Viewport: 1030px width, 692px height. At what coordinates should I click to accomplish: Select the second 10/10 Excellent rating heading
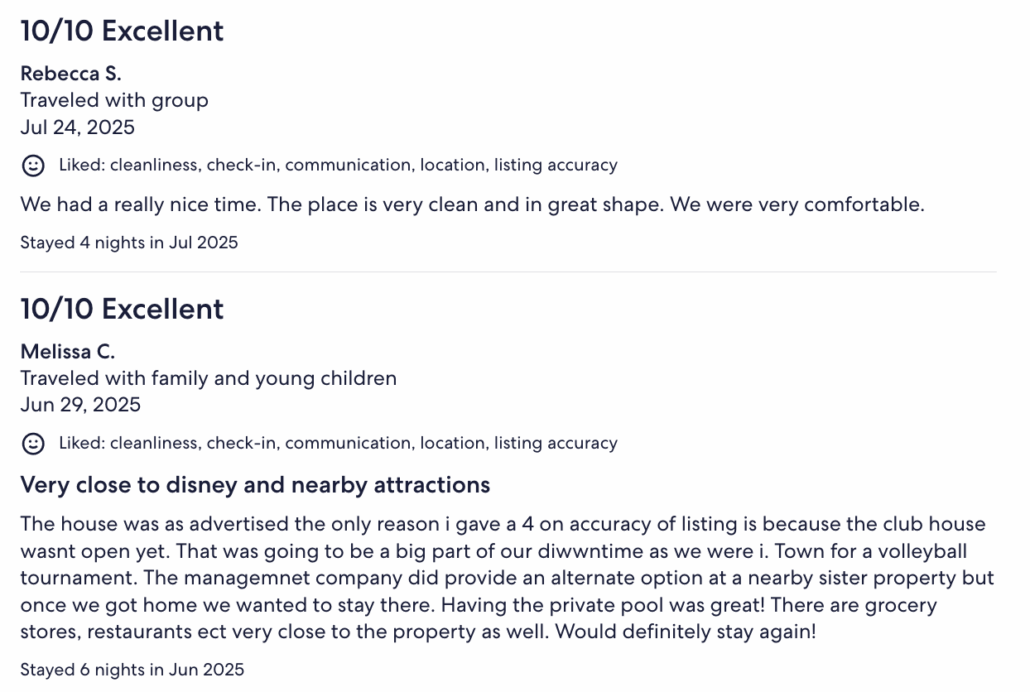pos(122,309)
